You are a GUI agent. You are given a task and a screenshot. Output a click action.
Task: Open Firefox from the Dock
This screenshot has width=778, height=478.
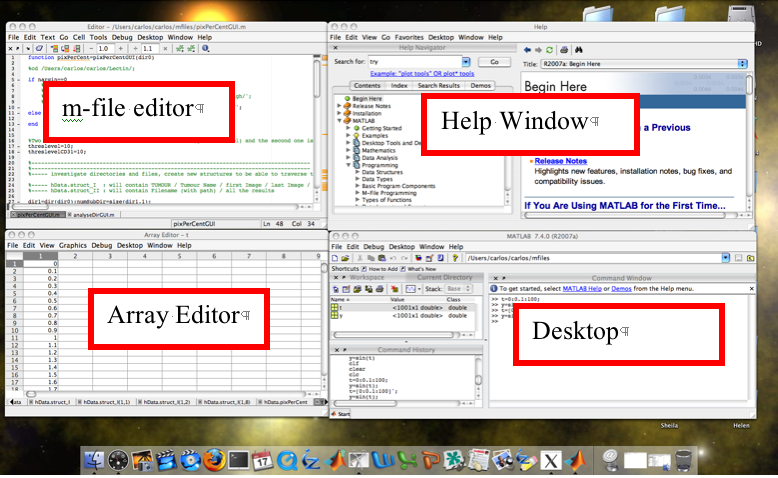(x=214, y=460)
